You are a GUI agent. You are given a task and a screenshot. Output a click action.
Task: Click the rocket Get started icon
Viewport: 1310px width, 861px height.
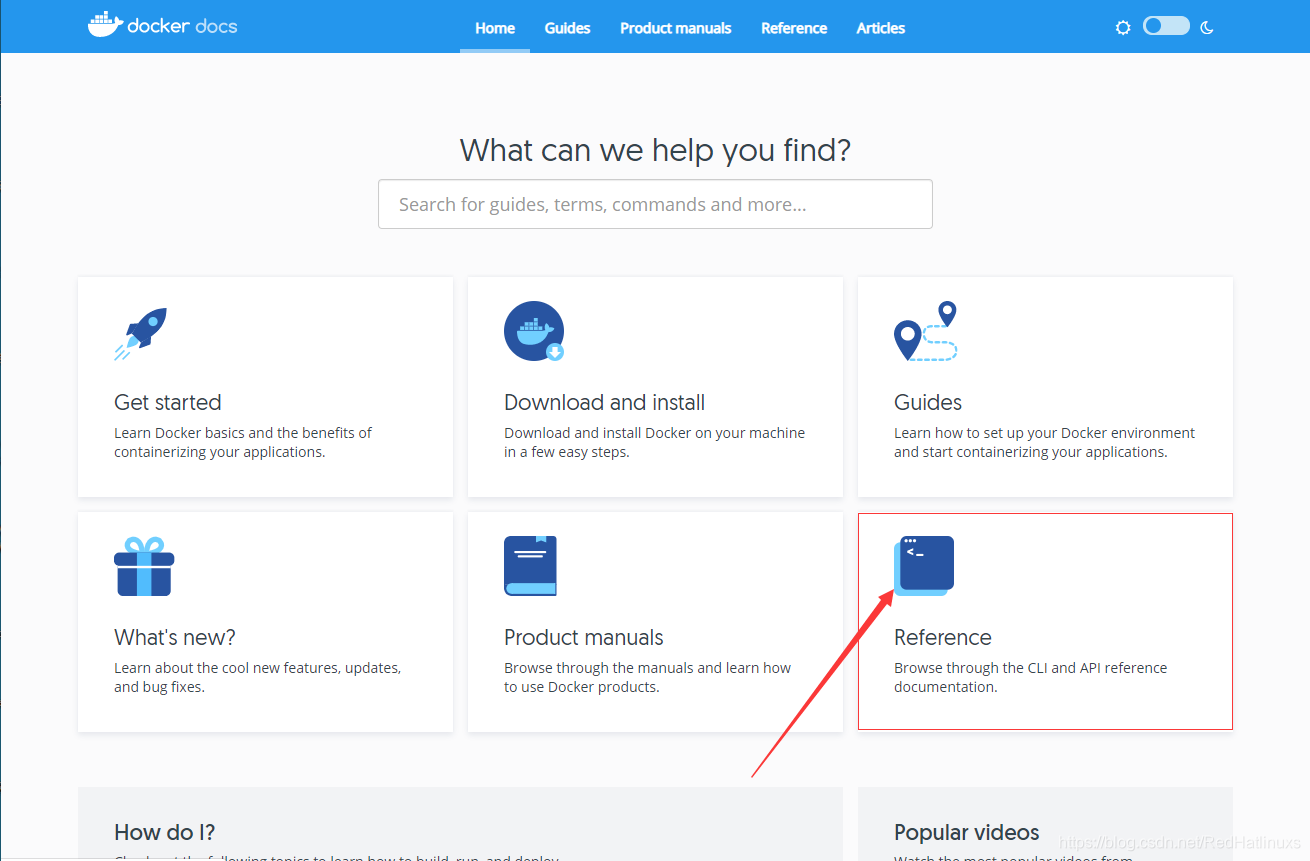pos(140,333)
